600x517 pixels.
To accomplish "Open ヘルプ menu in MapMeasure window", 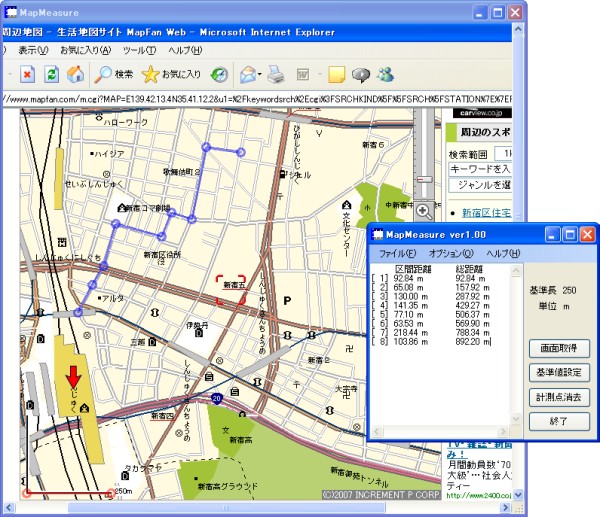I will point(502,254).
